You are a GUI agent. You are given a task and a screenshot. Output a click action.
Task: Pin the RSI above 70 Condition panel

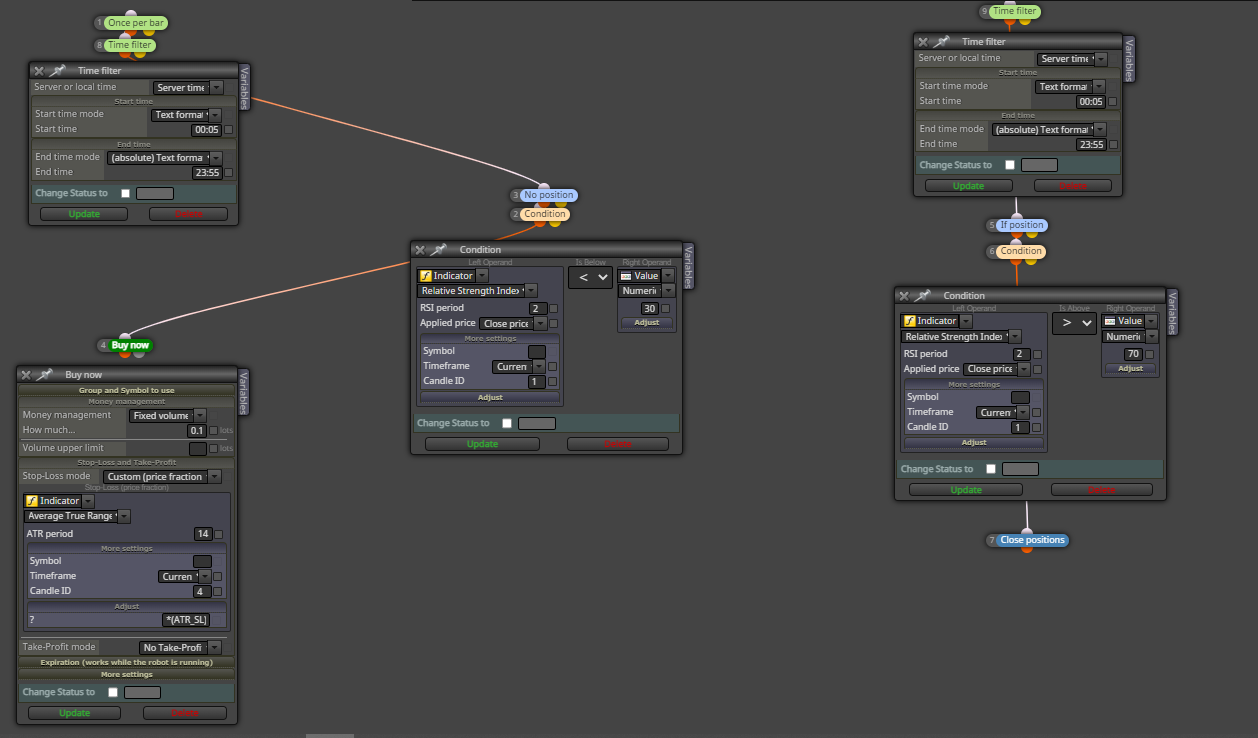point(922,296)
